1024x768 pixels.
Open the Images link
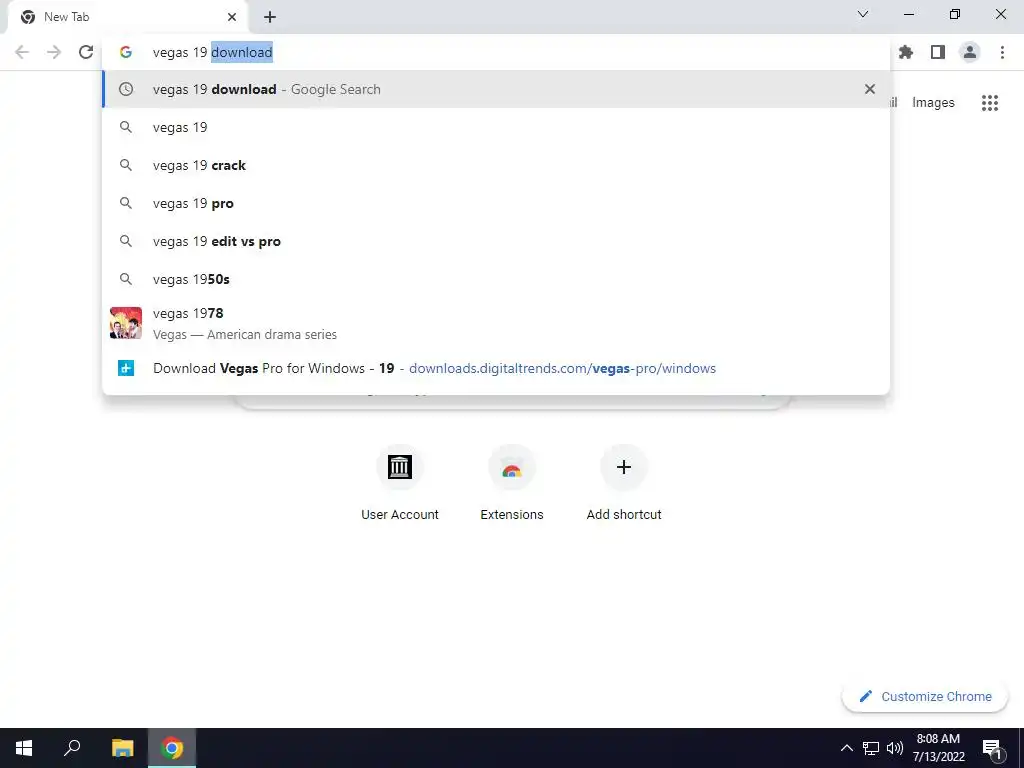pyautogui.click(x=933, y=103)
